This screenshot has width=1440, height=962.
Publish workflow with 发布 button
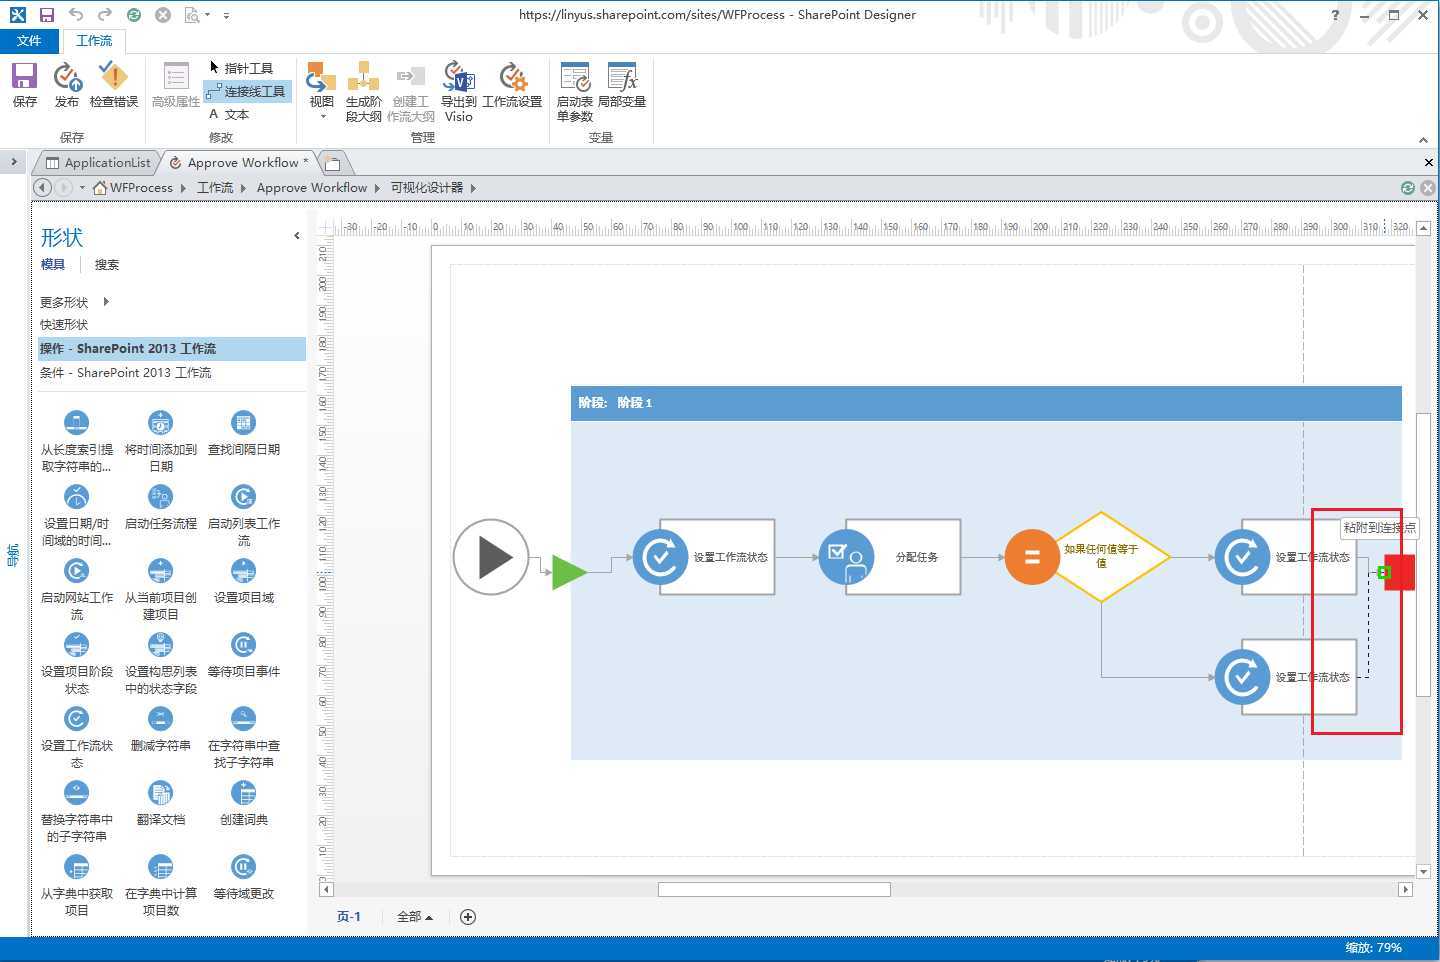coord(67,85)
